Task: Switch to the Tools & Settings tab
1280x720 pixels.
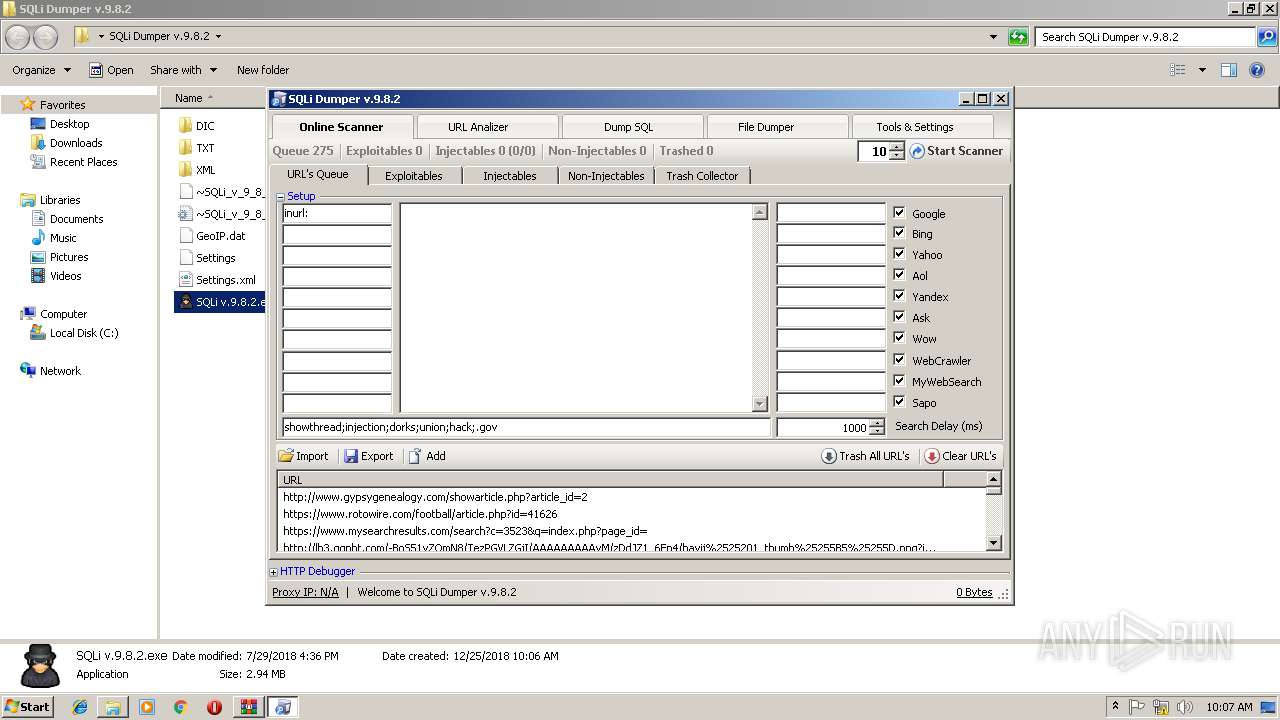Action: tap(922, 127)
